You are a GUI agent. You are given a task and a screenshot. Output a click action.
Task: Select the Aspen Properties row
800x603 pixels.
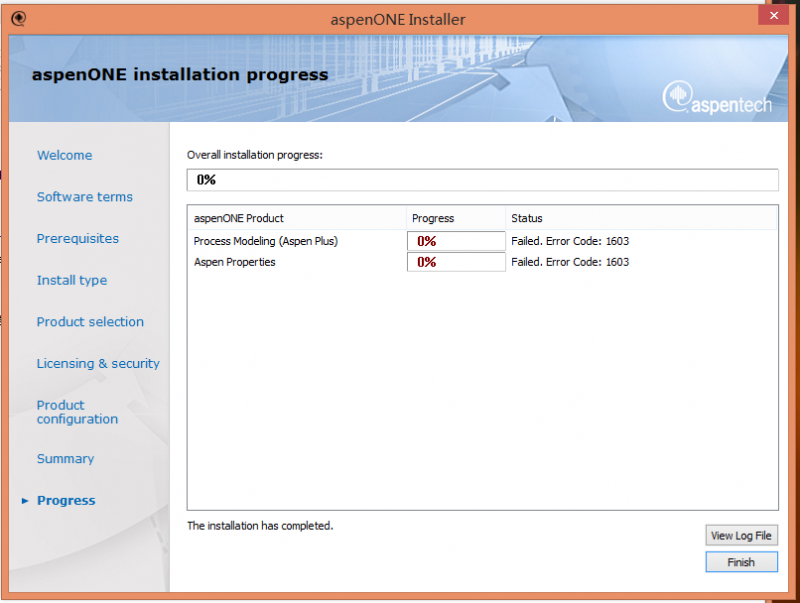click(482, 262)
